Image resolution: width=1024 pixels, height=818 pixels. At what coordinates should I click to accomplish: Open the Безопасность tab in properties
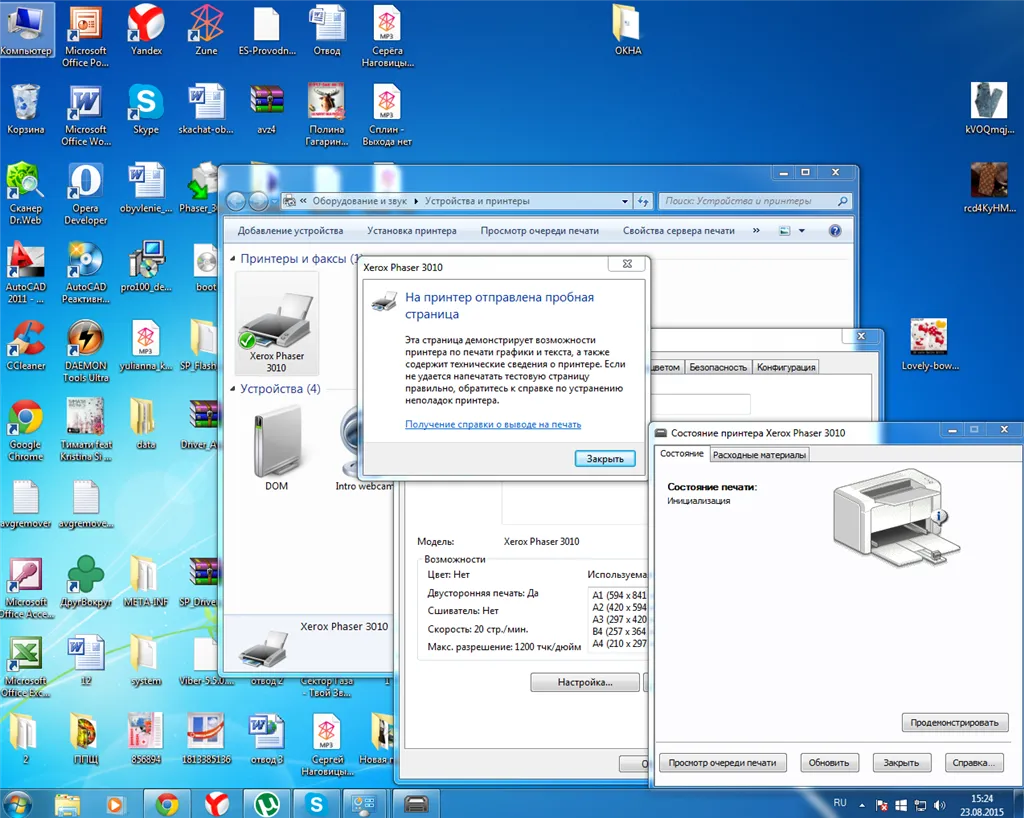tap(718, 367)
